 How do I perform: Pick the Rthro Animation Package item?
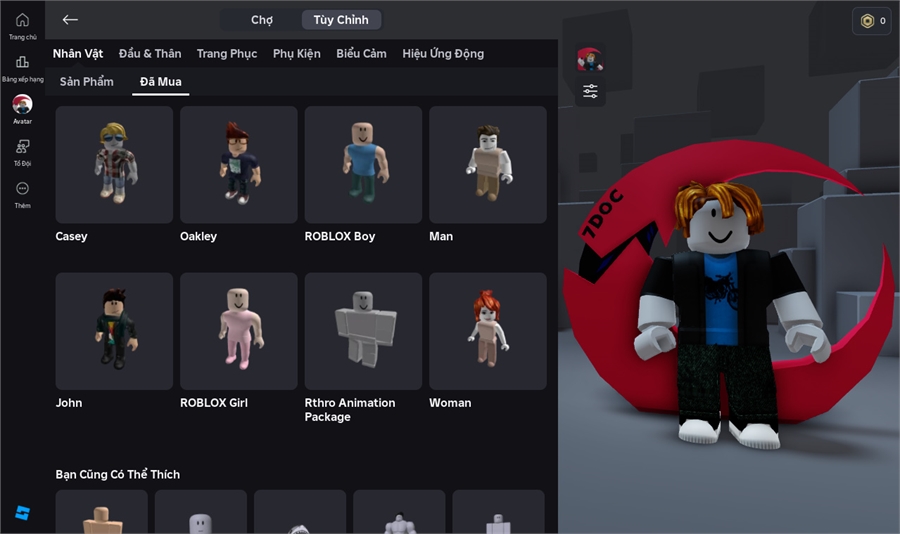click(x=363, y=331)
